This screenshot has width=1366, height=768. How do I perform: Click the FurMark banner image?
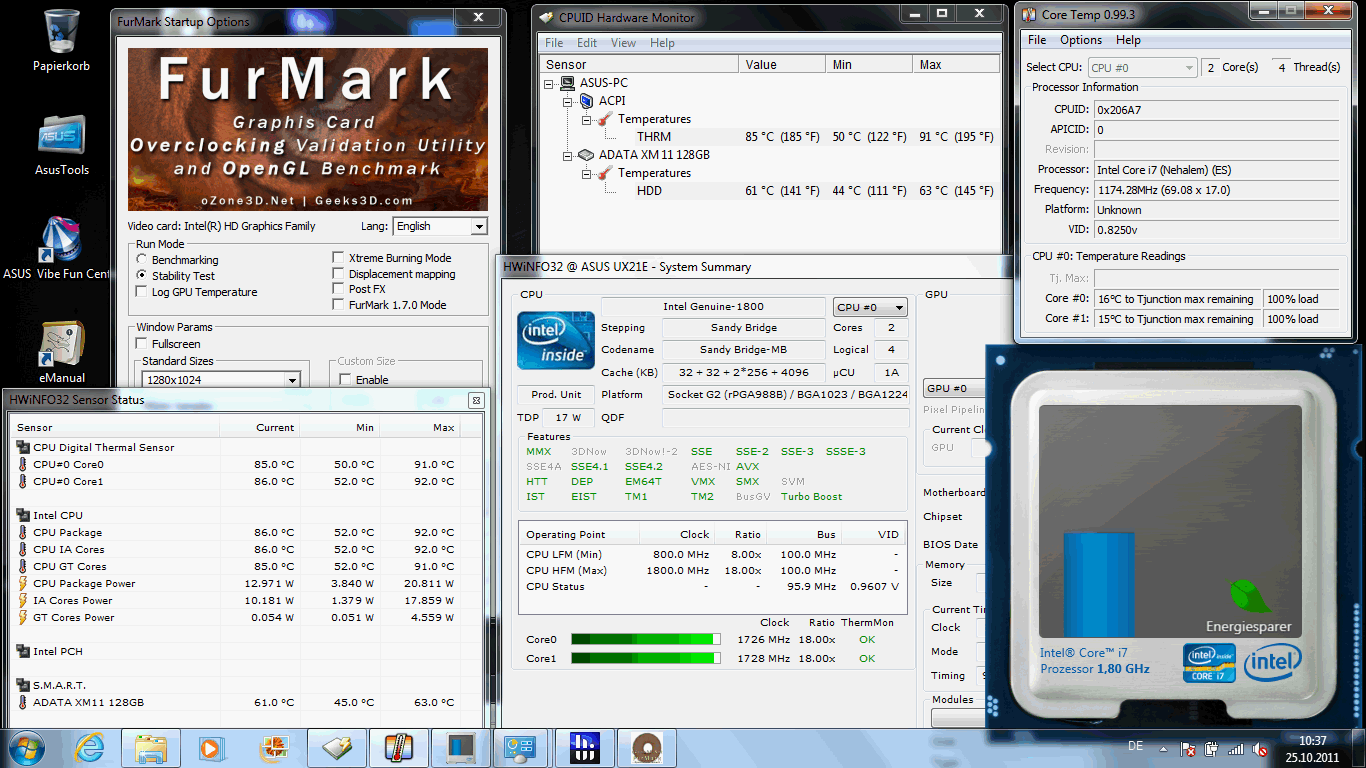(308, 129)
